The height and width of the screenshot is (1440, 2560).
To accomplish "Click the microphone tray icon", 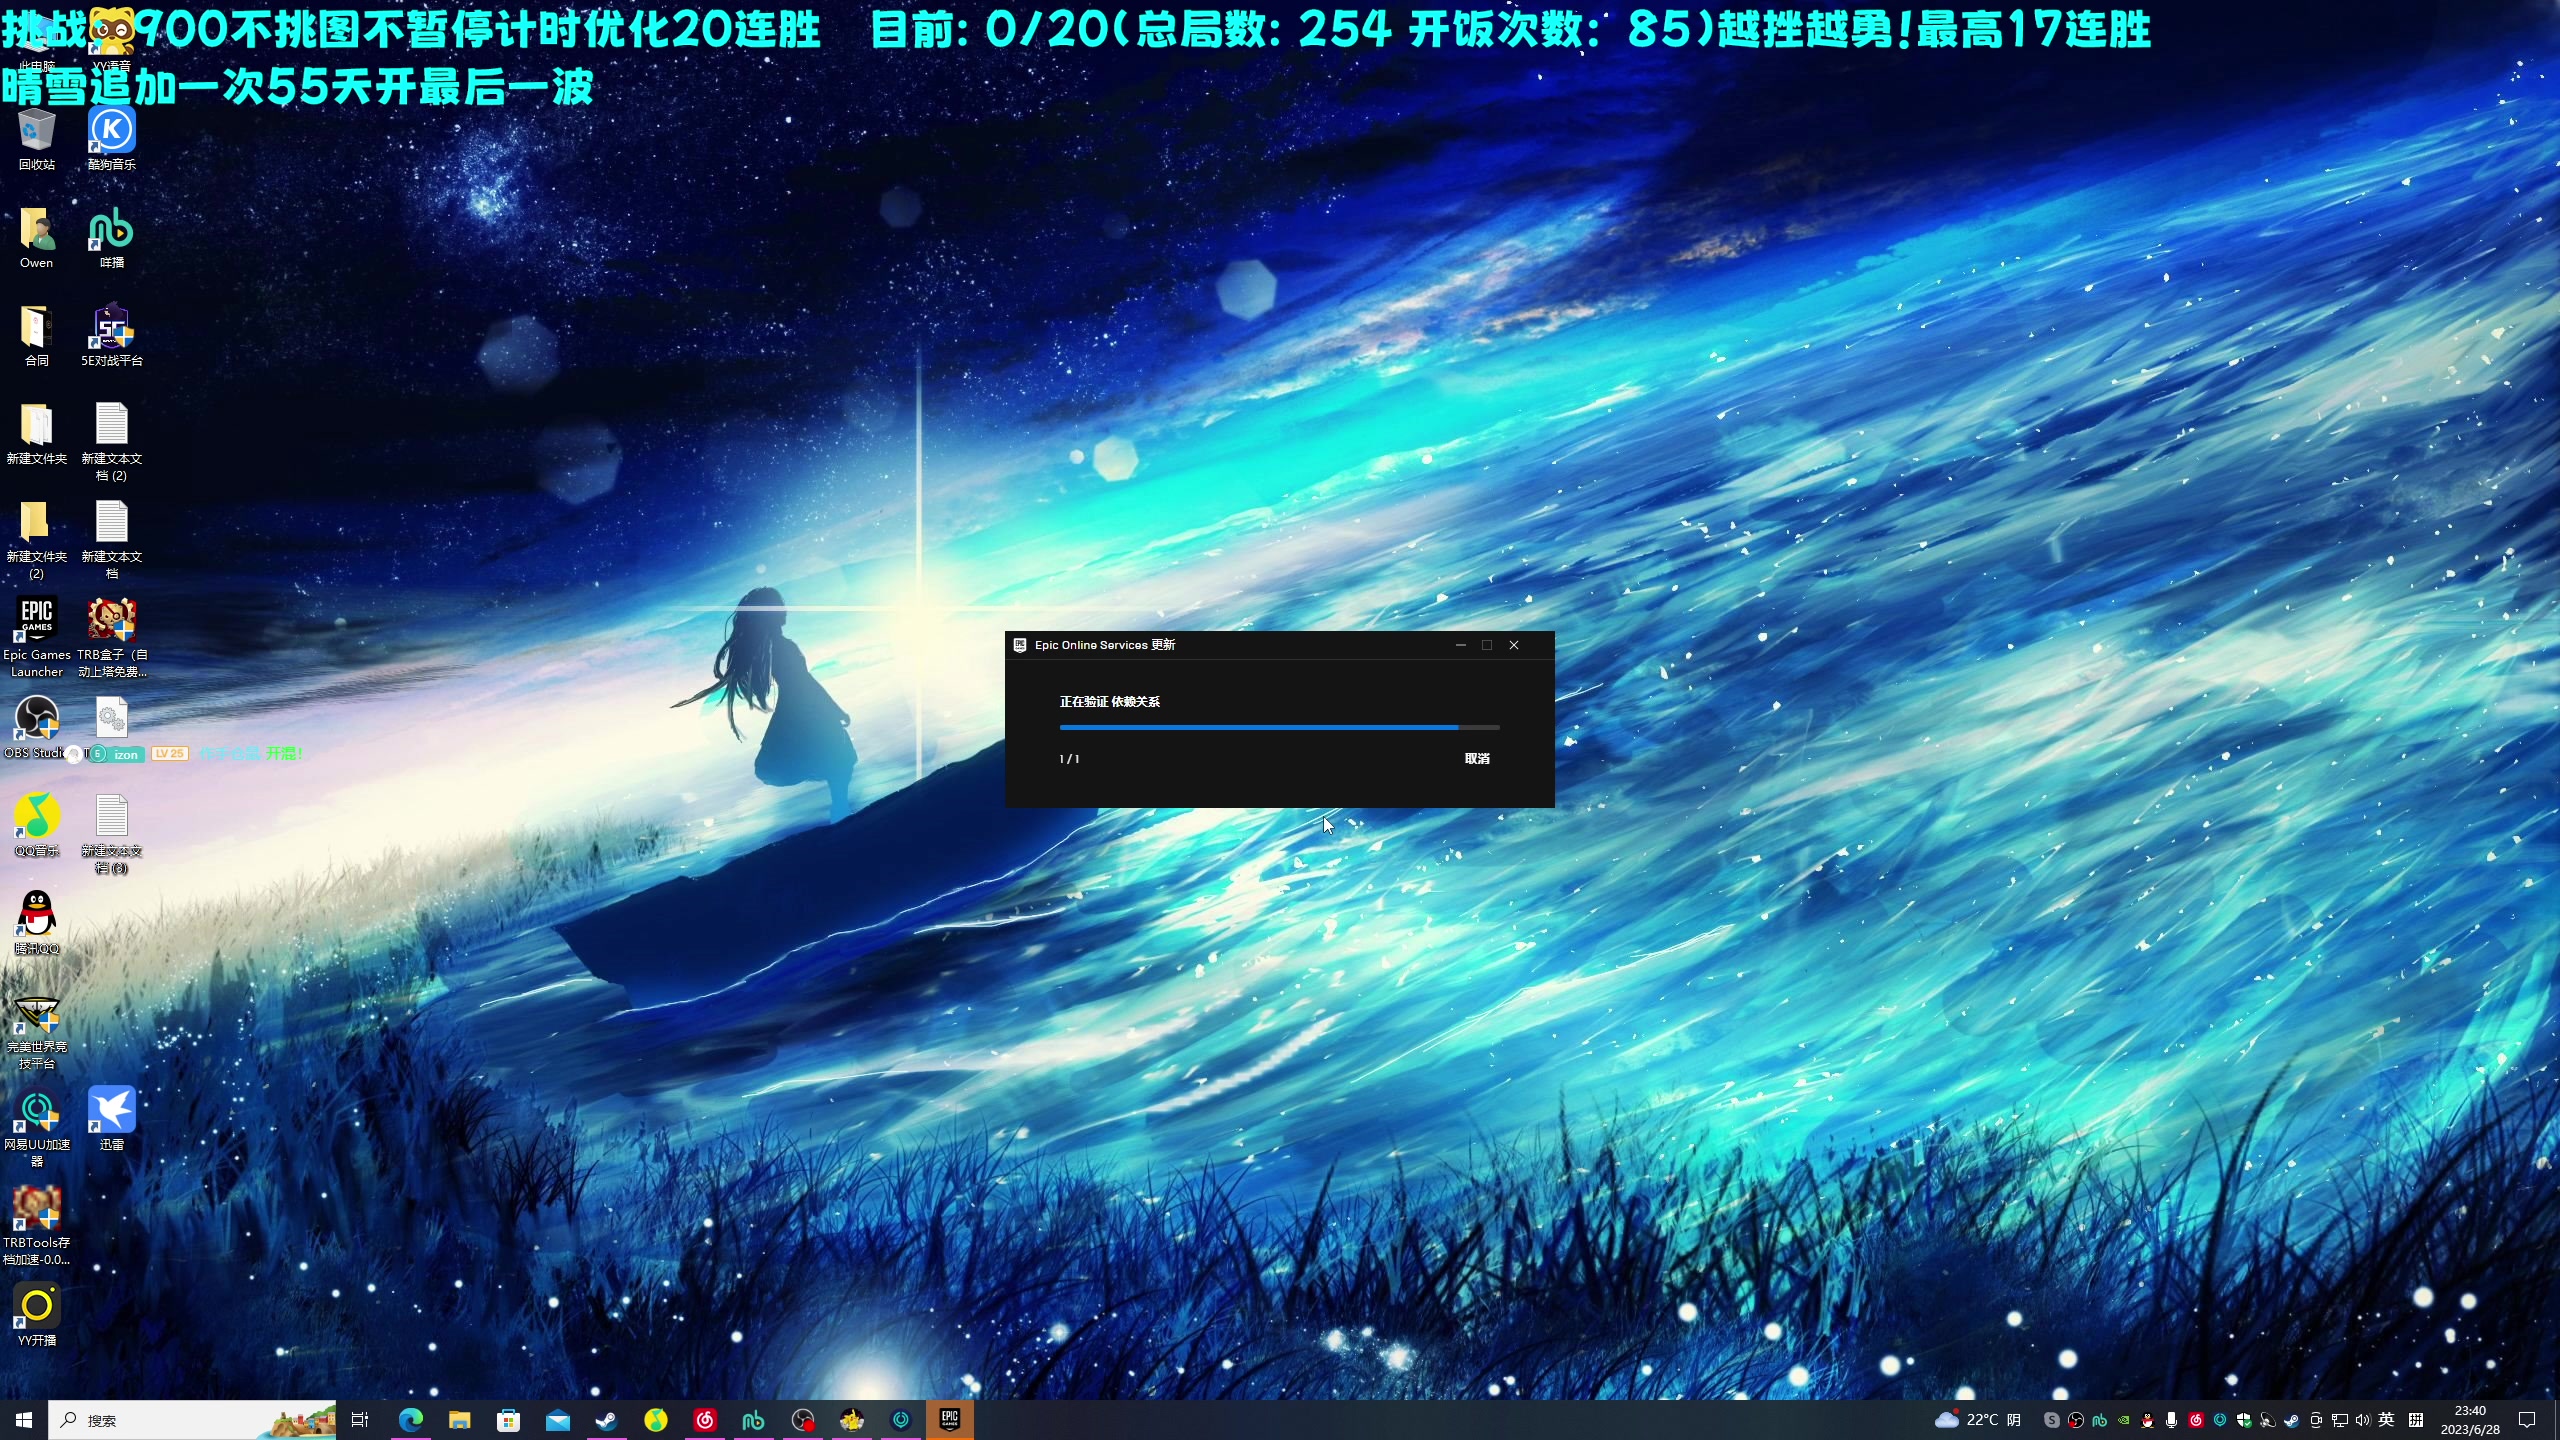I will click(2171, 1420).
